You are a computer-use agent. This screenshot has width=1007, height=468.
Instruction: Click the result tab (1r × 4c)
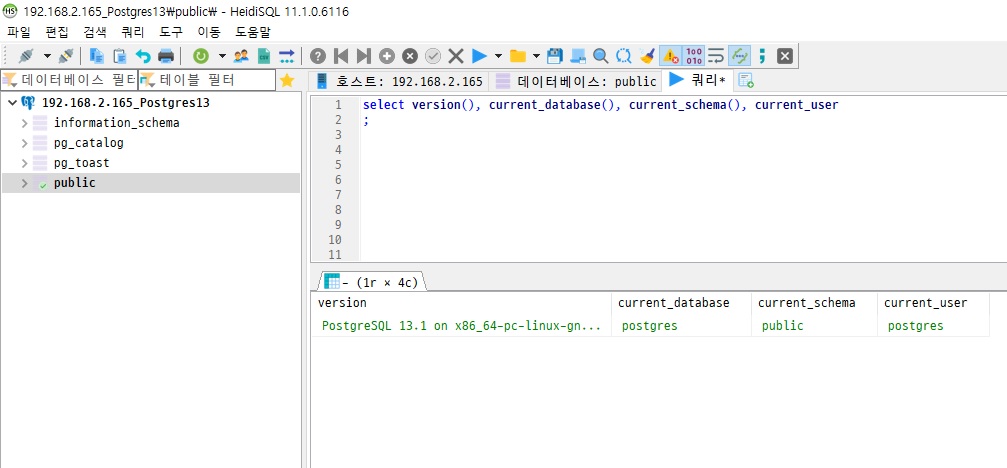click(371, 282)
